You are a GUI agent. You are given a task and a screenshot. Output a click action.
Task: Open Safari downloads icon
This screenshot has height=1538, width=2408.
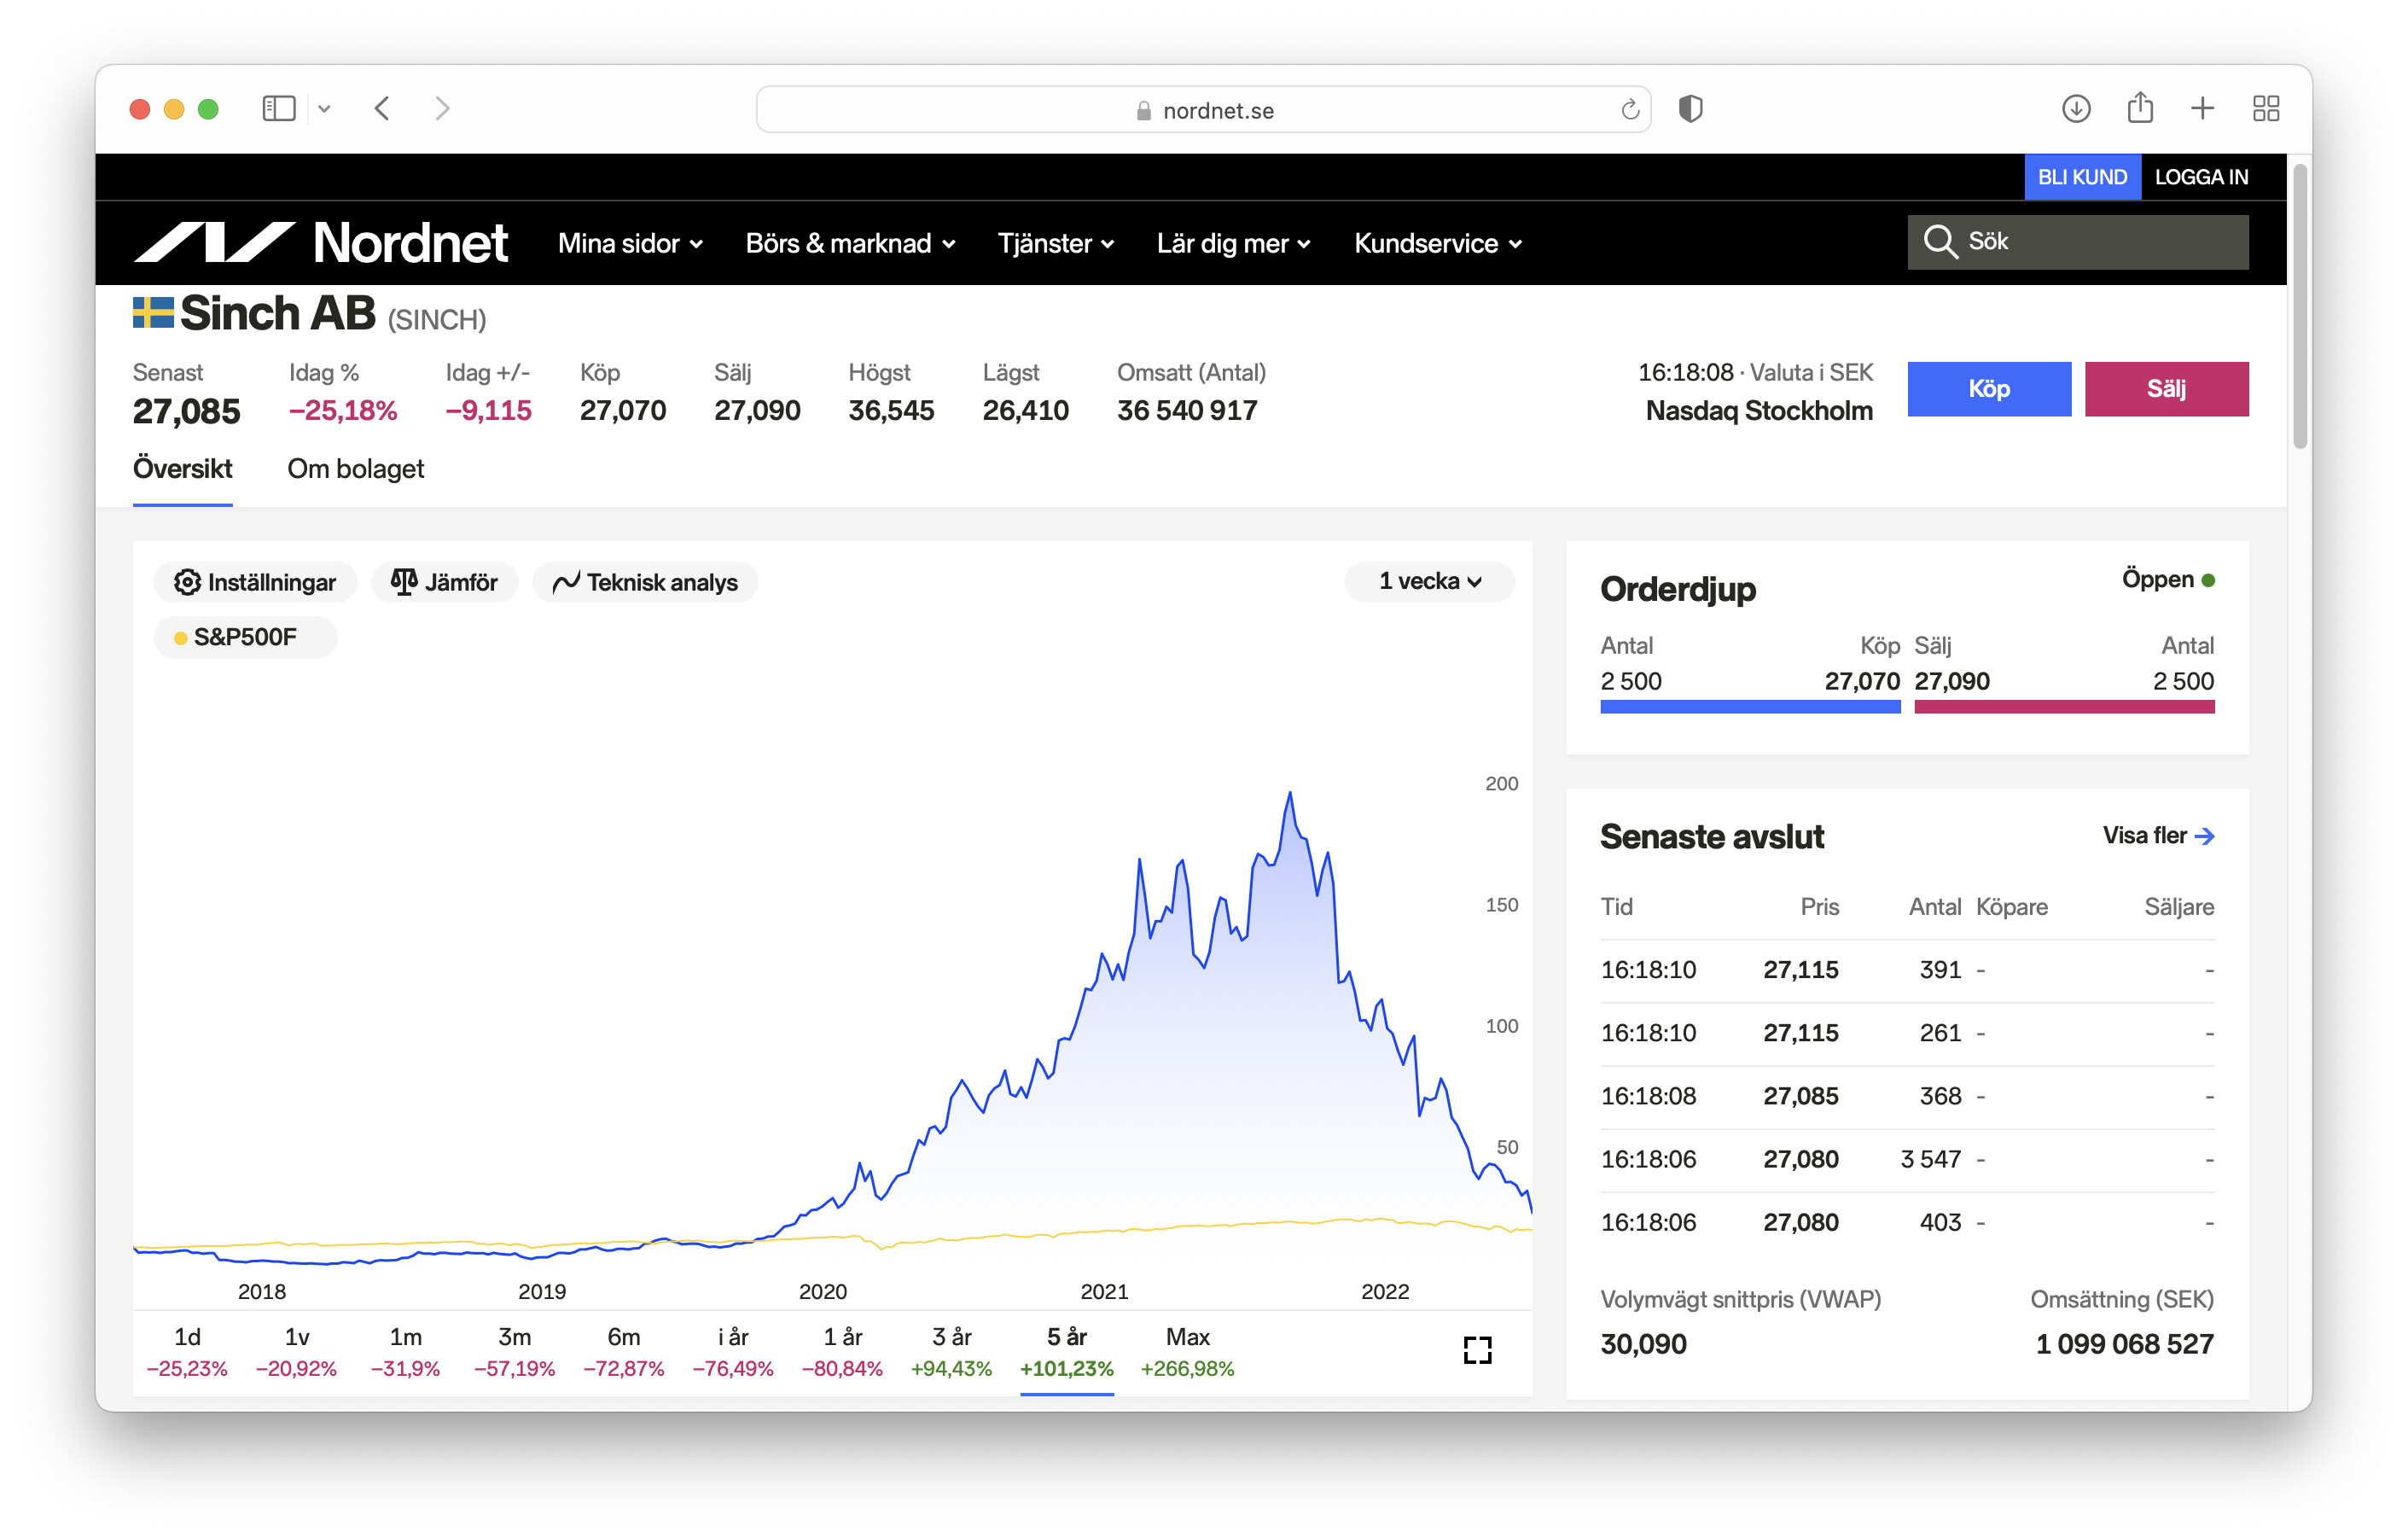[x=2076, y=108]
